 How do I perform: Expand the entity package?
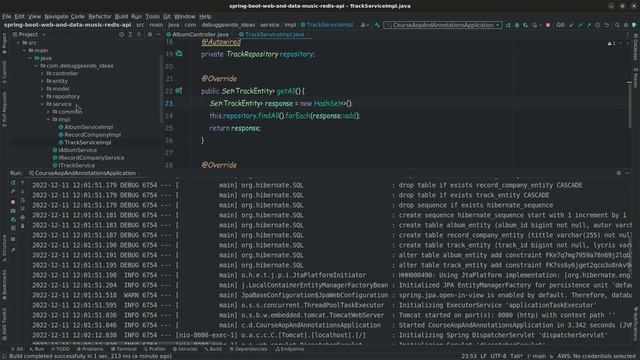tap(42, 81)
